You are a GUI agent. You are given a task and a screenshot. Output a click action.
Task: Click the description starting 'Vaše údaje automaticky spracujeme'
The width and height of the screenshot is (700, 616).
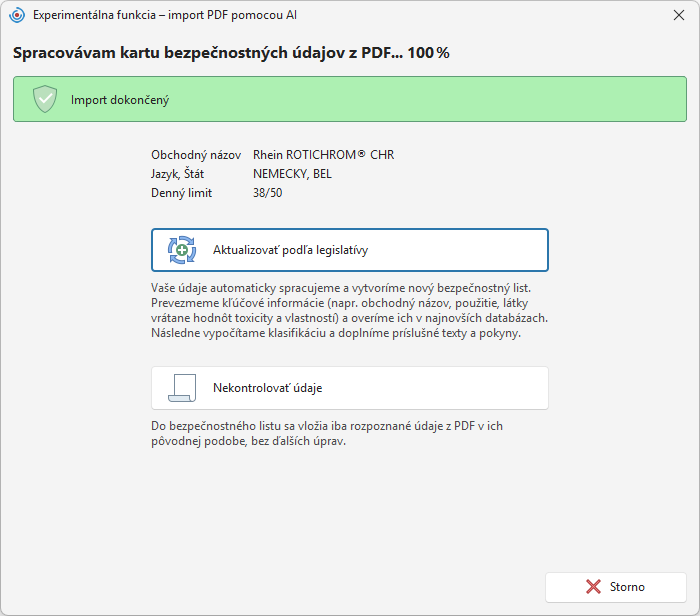coord(350,310)
